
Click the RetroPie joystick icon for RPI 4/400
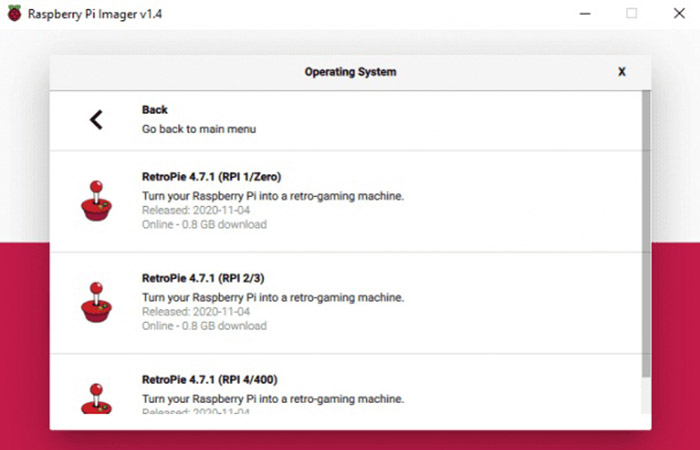coord(96,398)
